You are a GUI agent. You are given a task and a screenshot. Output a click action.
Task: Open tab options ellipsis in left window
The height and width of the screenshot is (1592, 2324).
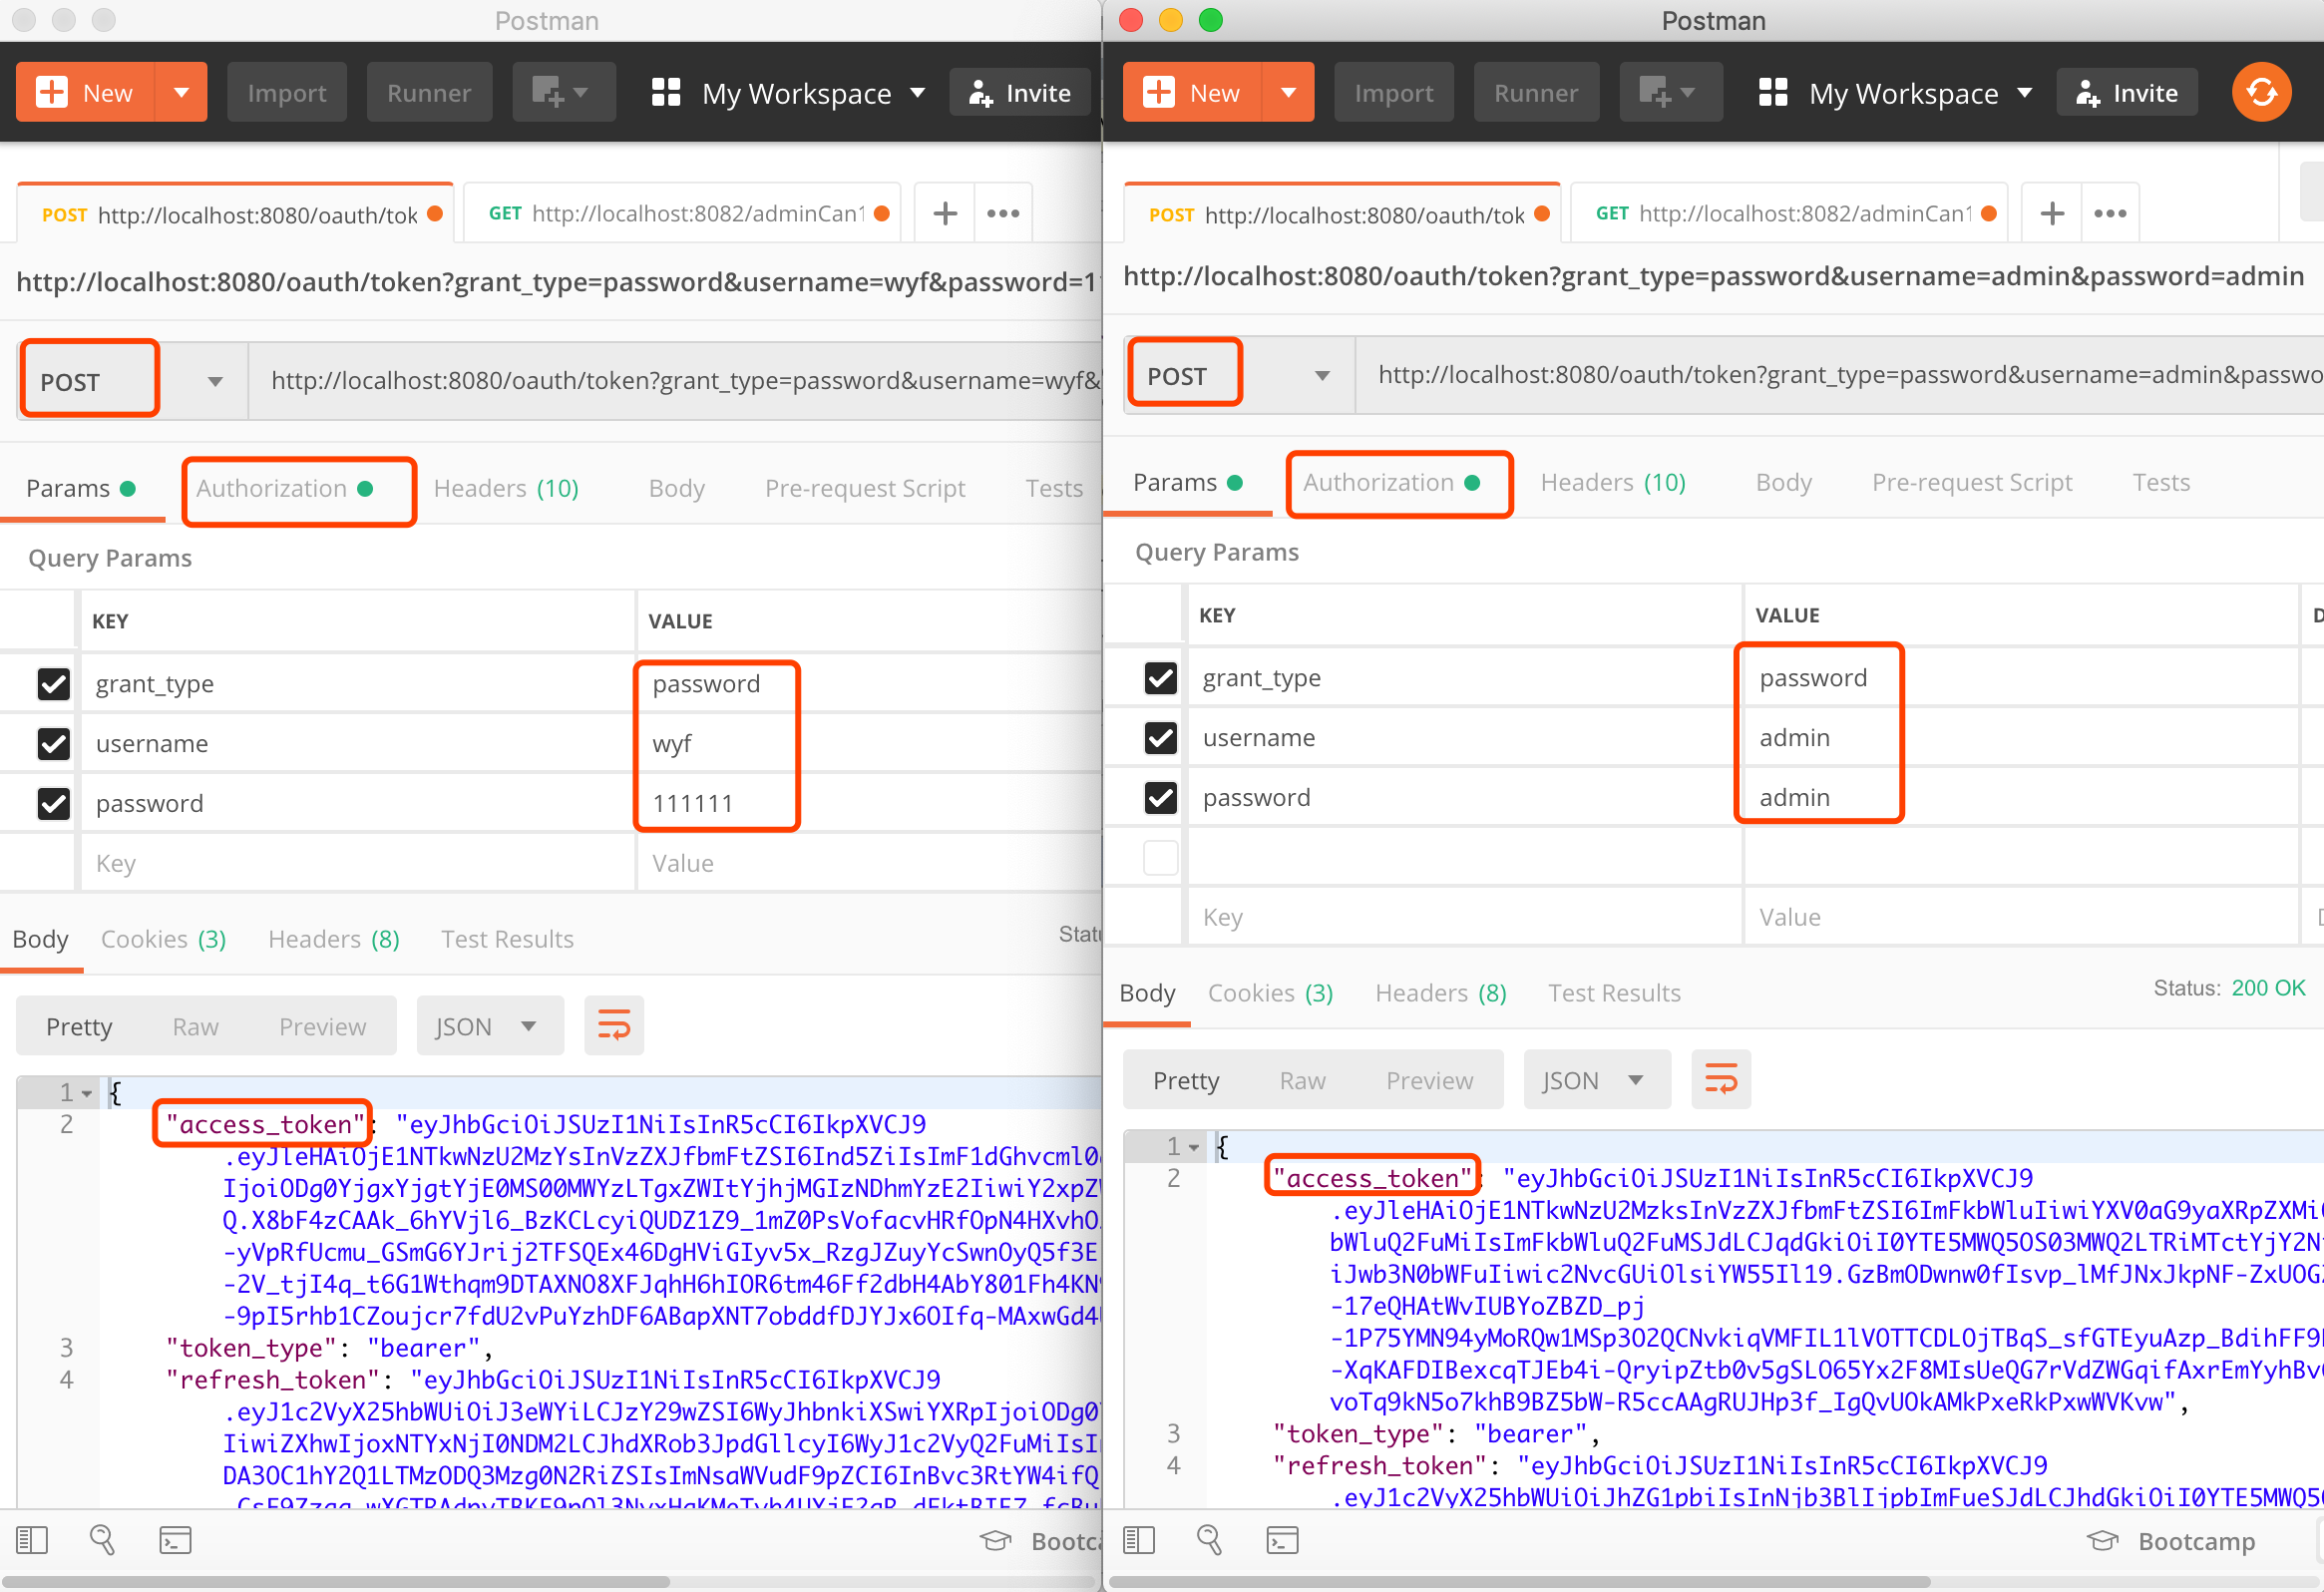click(x=1002, y=213)
